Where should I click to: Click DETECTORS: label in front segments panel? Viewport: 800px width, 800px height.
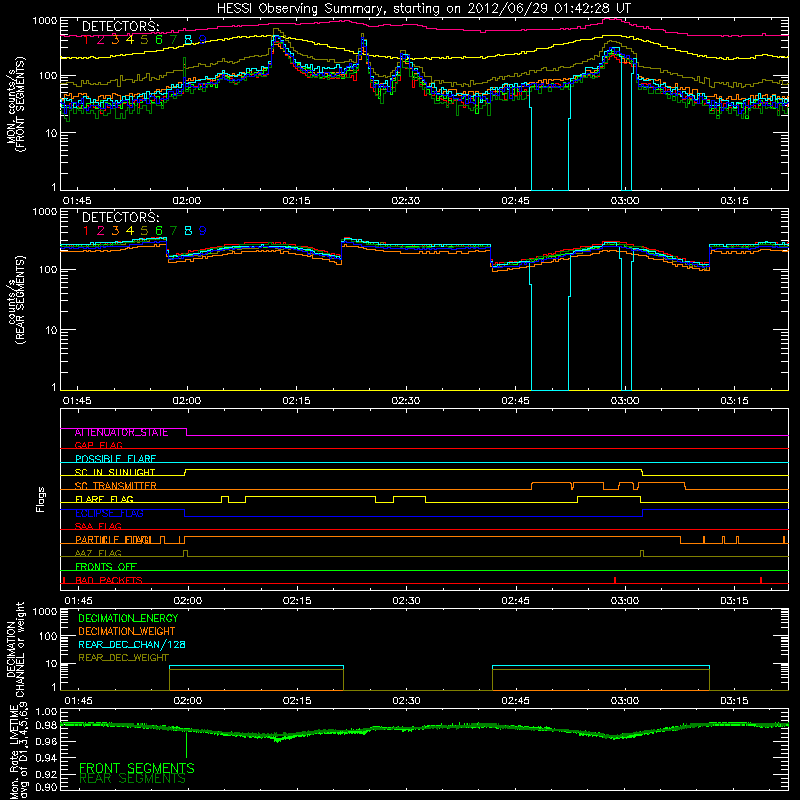[120, 26]
